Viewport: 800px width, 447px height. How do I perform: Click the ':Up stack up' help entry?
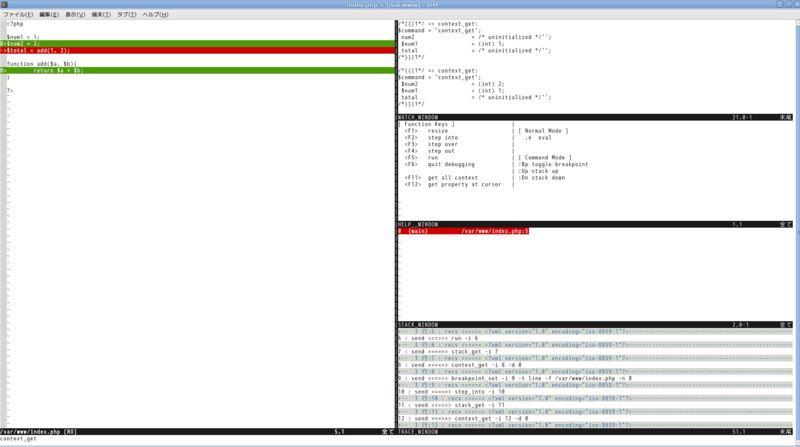tap(538, 171)
